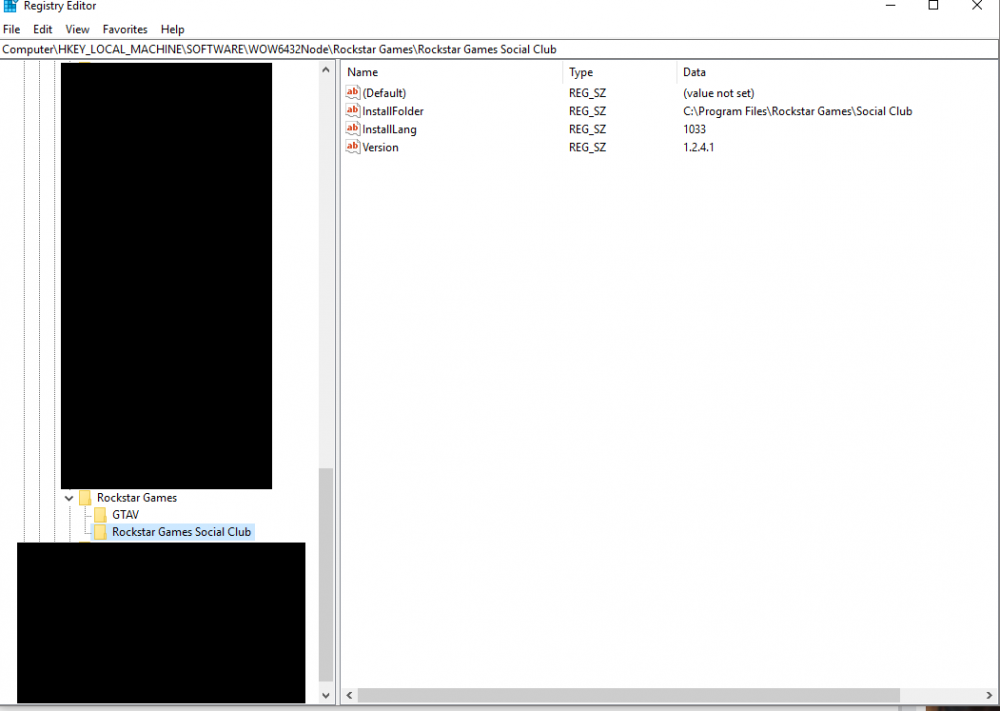The image size is (1000, 711).
Task: Click the Social Club install path data
Action: 798,111
